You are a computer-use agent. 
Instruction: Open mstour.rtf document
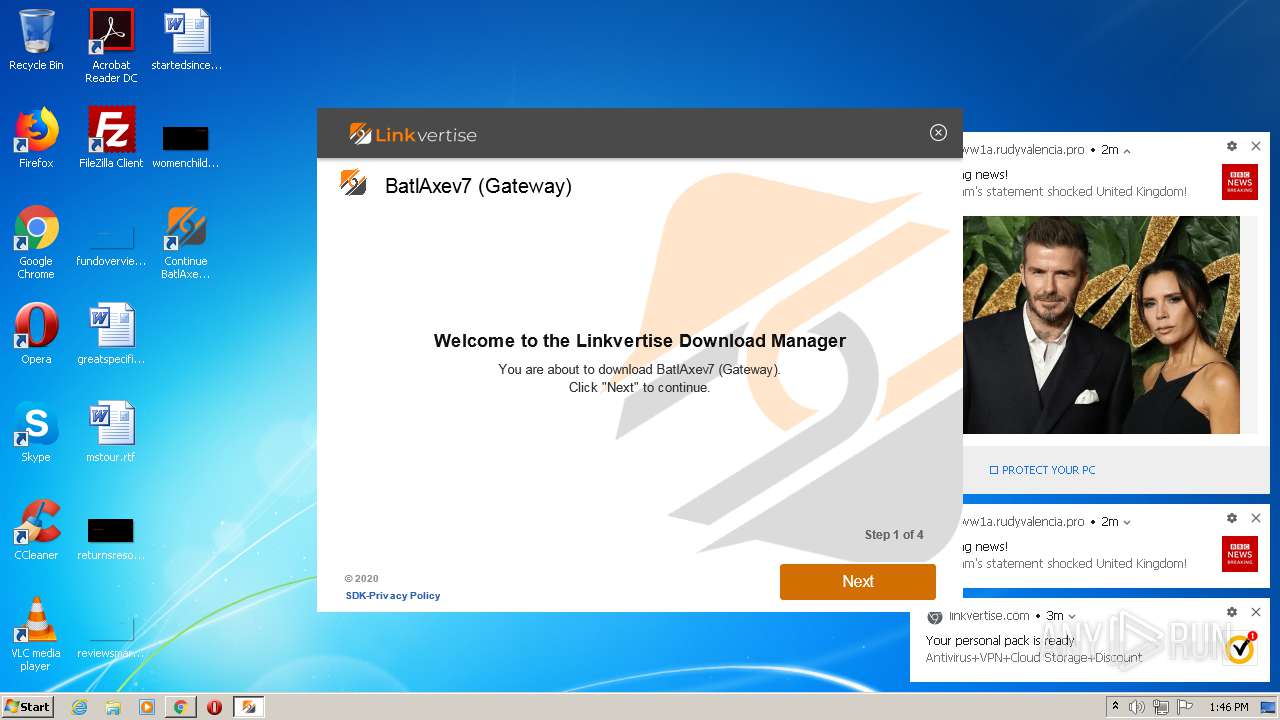click(x=111, y=432)
